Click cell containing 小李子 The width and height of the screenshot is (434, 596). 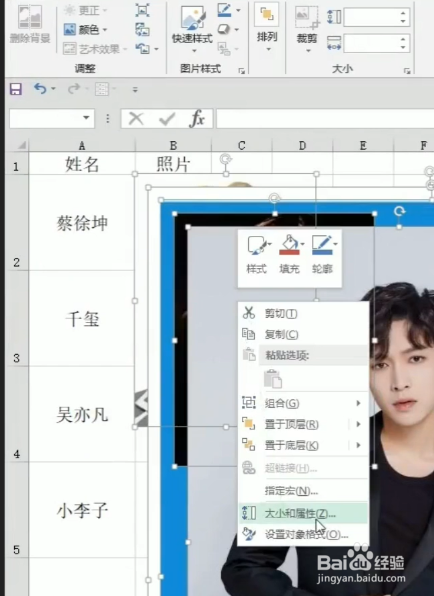[82, 510]
